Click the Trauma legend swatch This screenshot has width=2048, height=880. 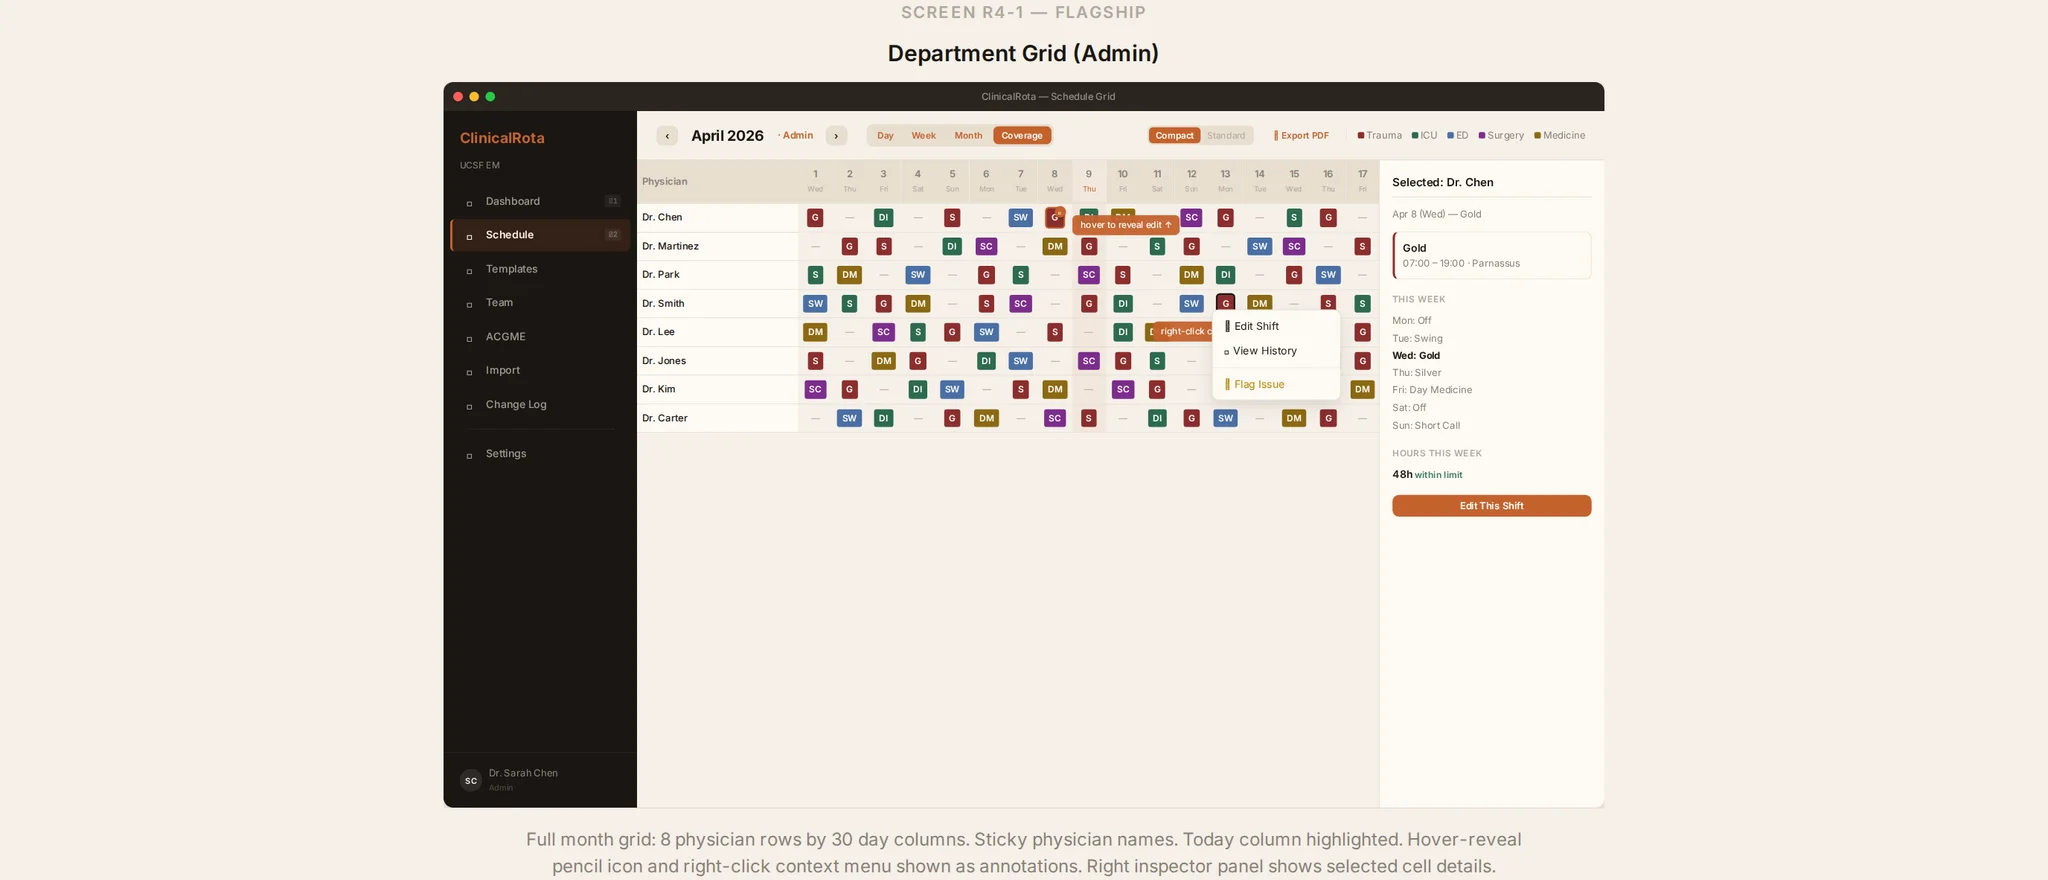1361,136
